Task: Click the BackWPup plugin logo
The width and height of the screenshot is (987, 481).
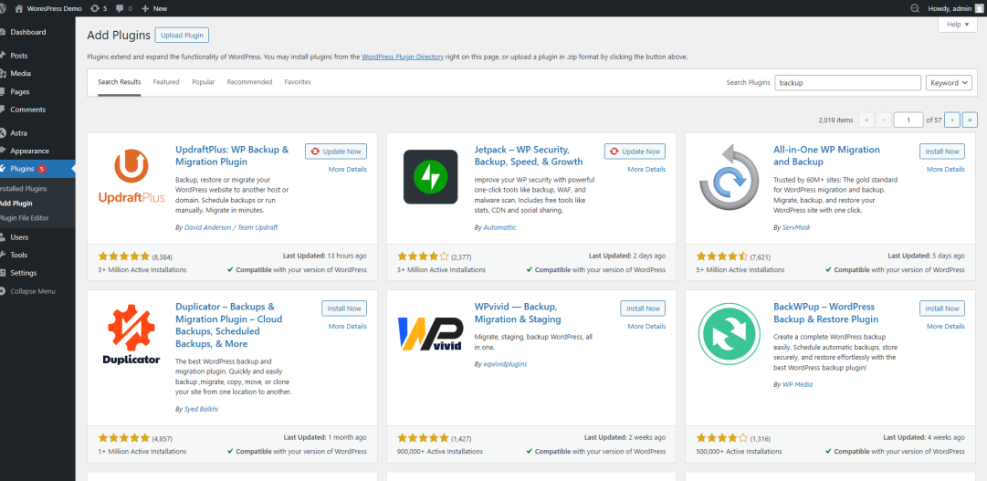Action: (x=730, y=334)
